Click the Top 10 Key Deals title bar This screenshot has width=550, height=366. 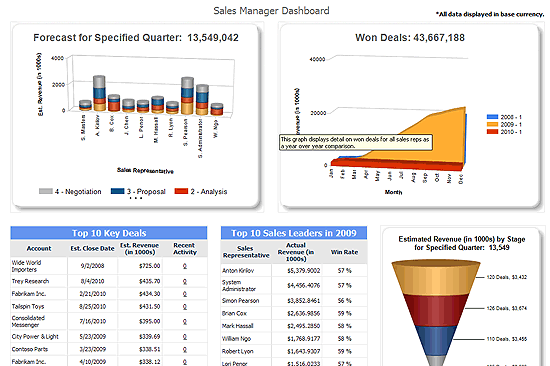pos(109,233)
